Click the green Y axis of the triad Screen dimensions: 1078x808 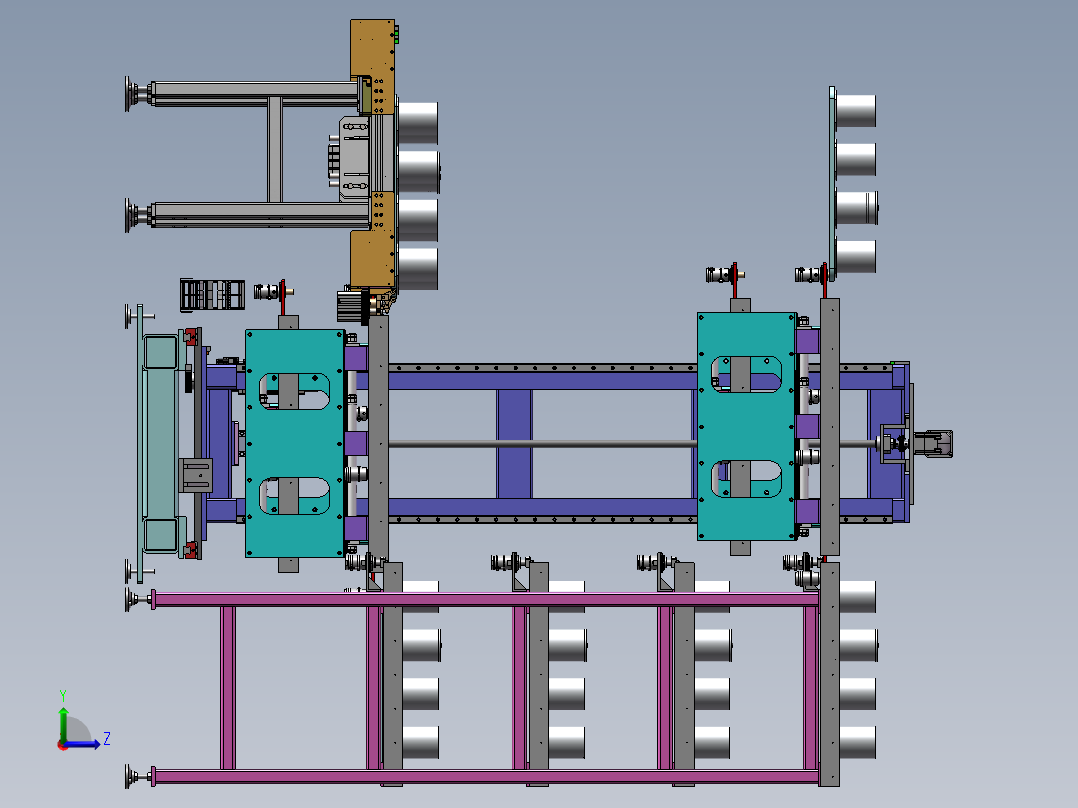click(x=63, y=724)
